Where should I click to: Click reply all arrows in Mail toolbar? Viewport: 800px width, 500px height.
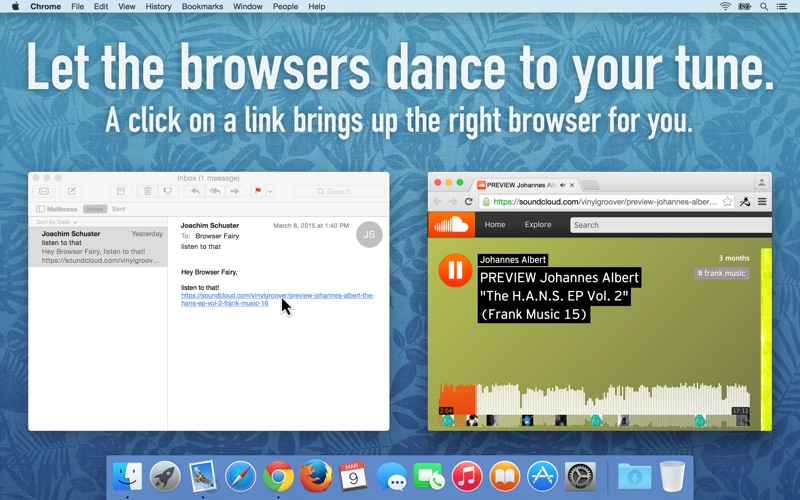(x=215, y=191)
